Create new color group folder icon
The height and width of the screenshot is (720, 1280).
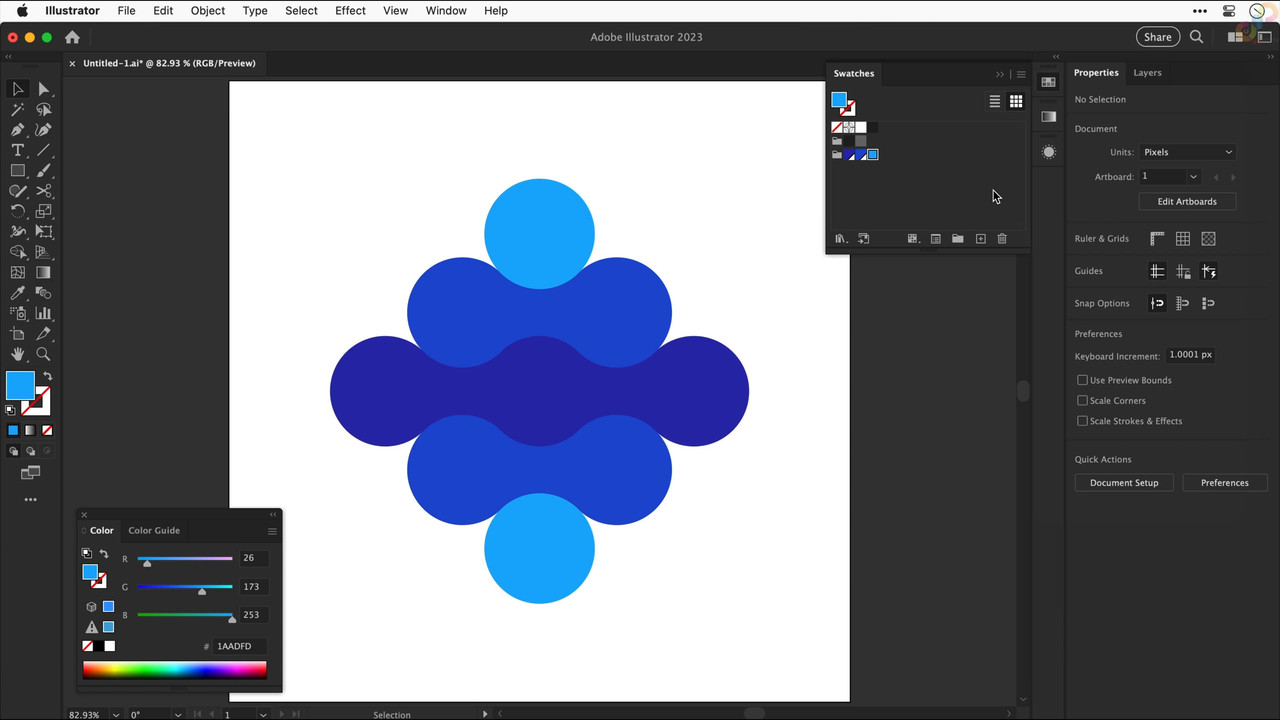[957, 239]
